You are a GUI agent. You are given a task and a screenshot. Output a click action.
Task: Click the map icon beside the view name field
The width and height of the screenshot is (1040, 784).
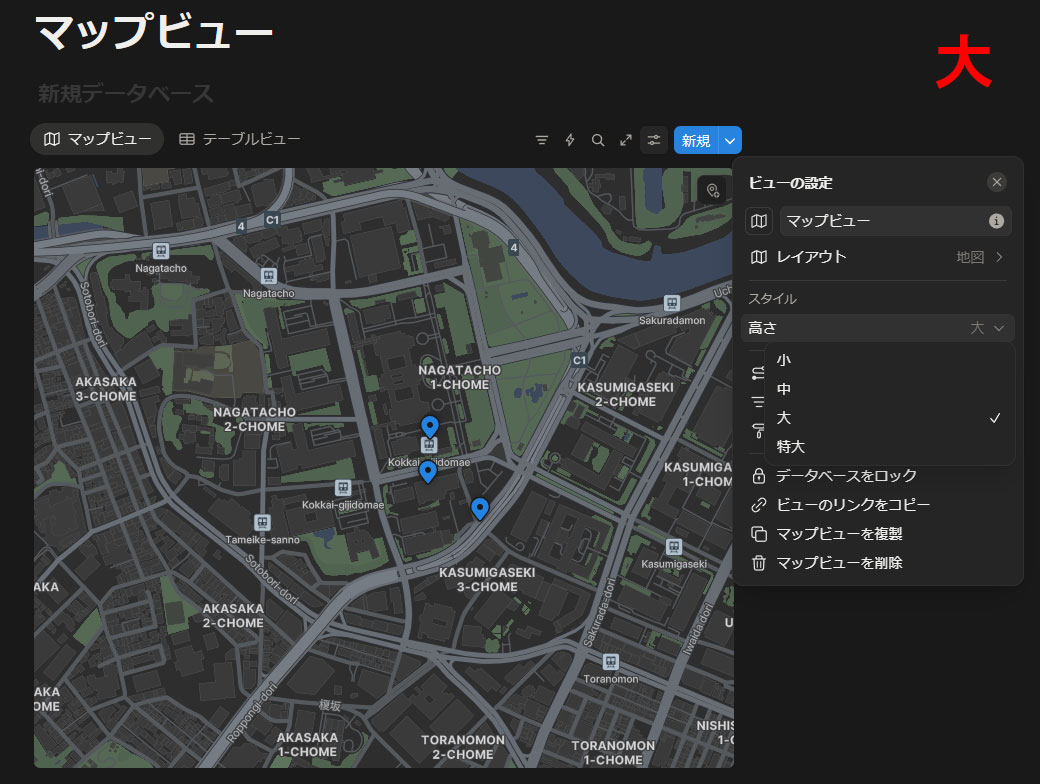(x=760, y=221)
